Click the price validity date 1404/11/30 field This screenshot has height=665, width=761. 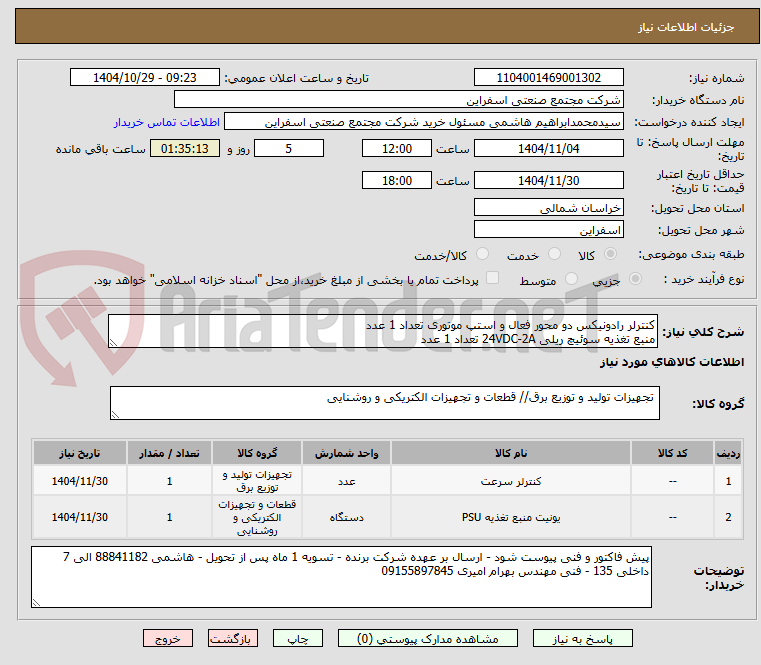pos(548,181)
